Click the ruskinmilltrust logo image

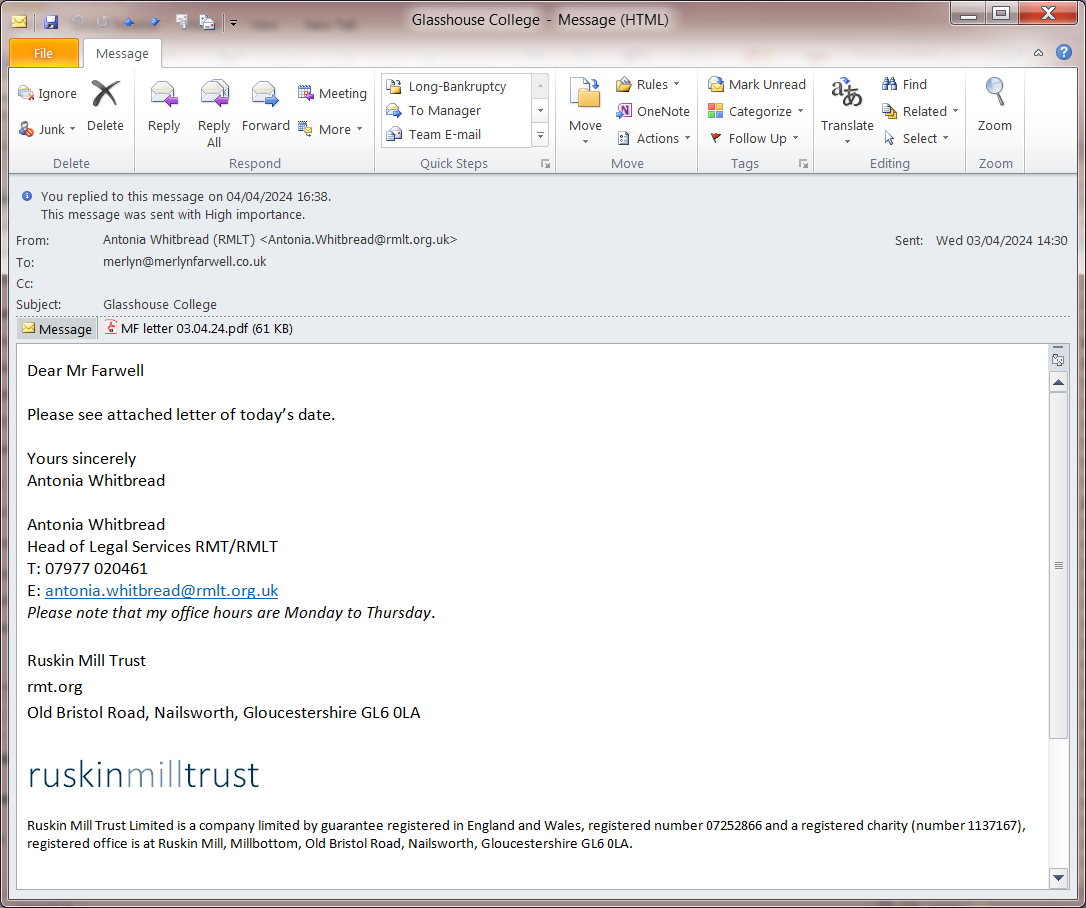(x=143, y=775)
